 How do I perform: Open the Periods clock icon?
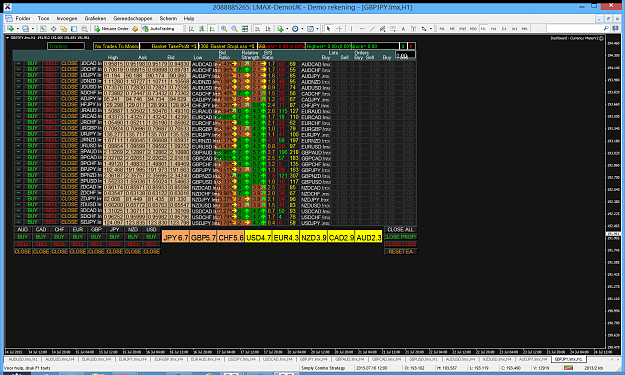pyautogui.click(x=295, y=29)
